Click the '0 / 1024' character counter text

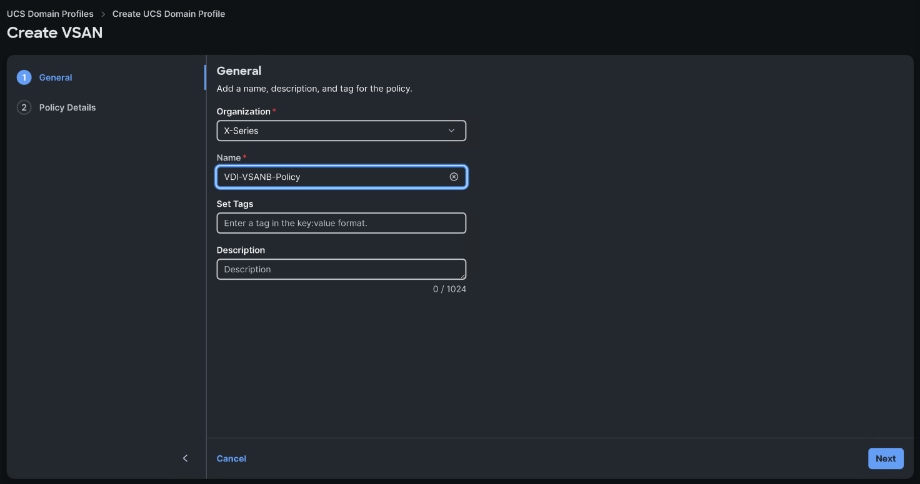[449, 289]
